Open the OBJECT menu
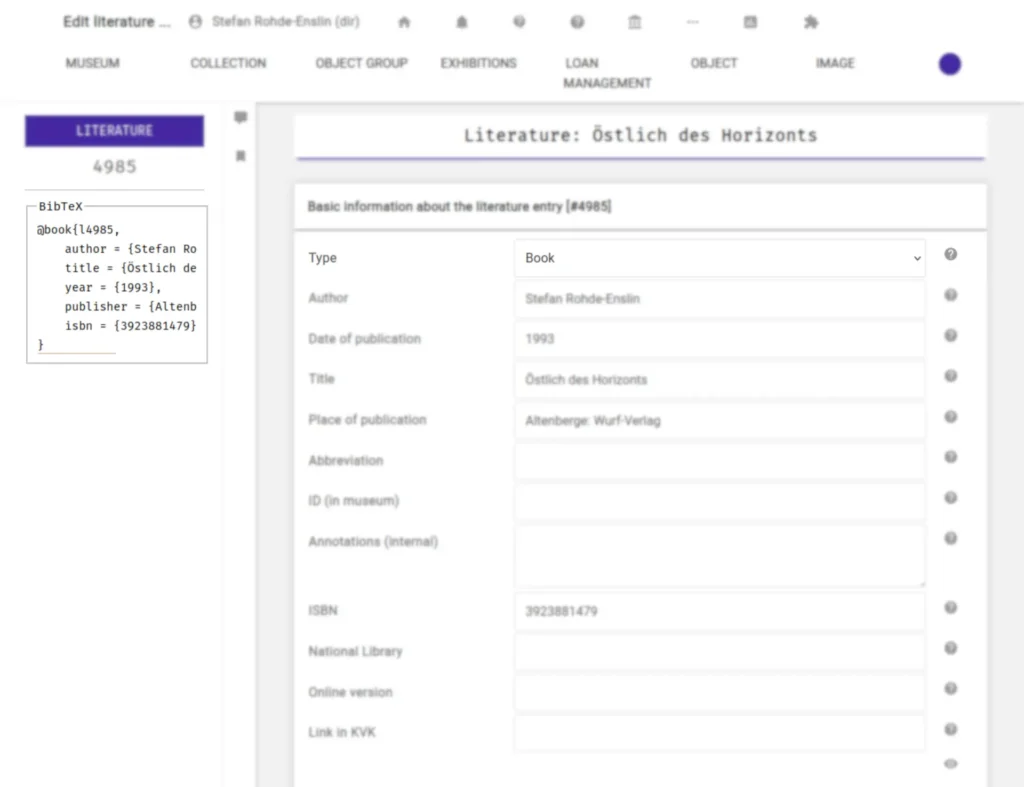This screenshot has width=1024, height=787. point(714,63)
